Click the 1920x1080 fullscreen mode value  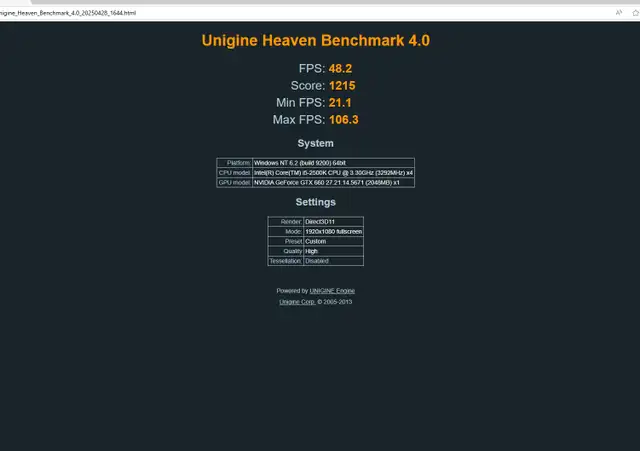tap(333, 231)
